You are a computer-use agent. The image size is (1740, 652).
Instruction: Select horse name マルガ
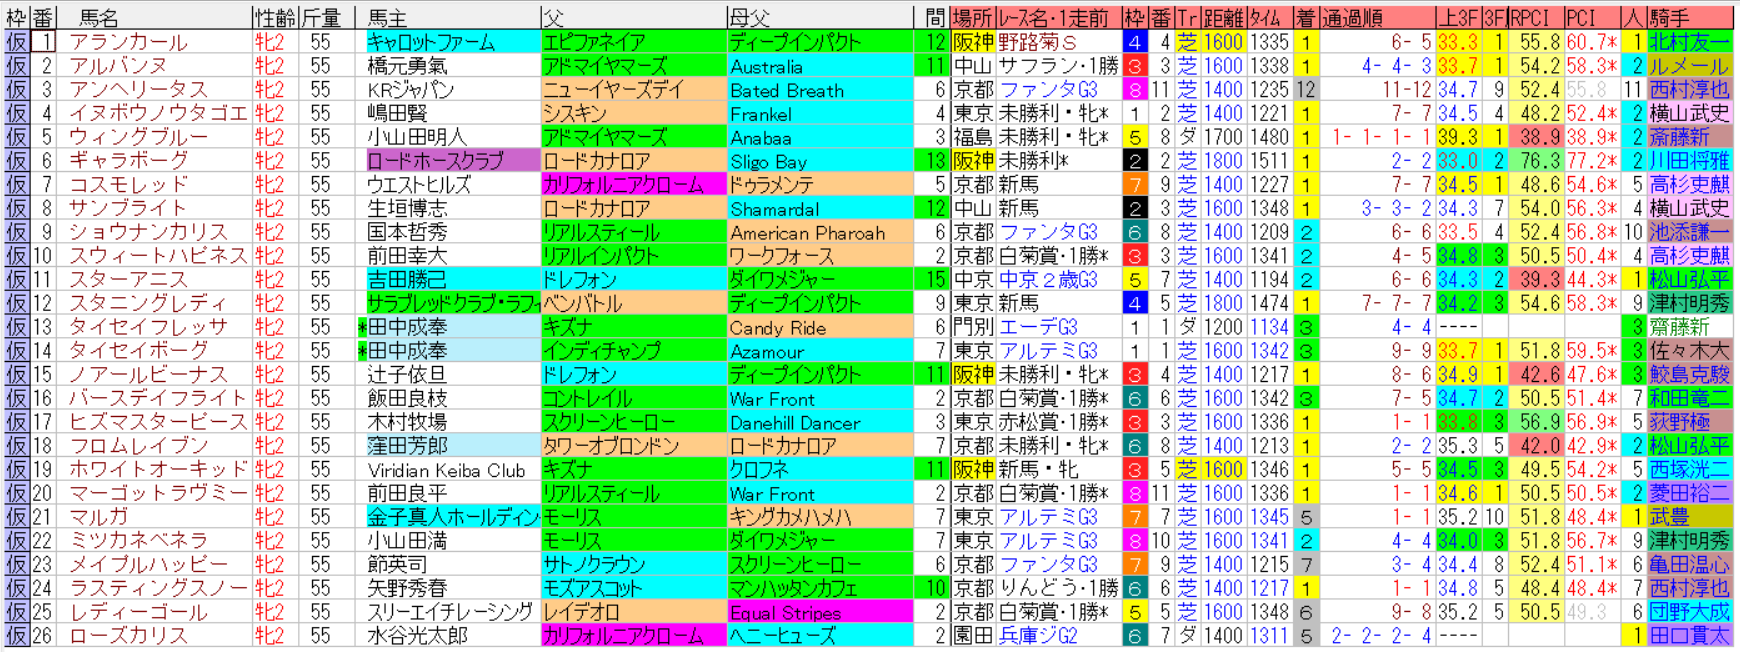[99, 517]
